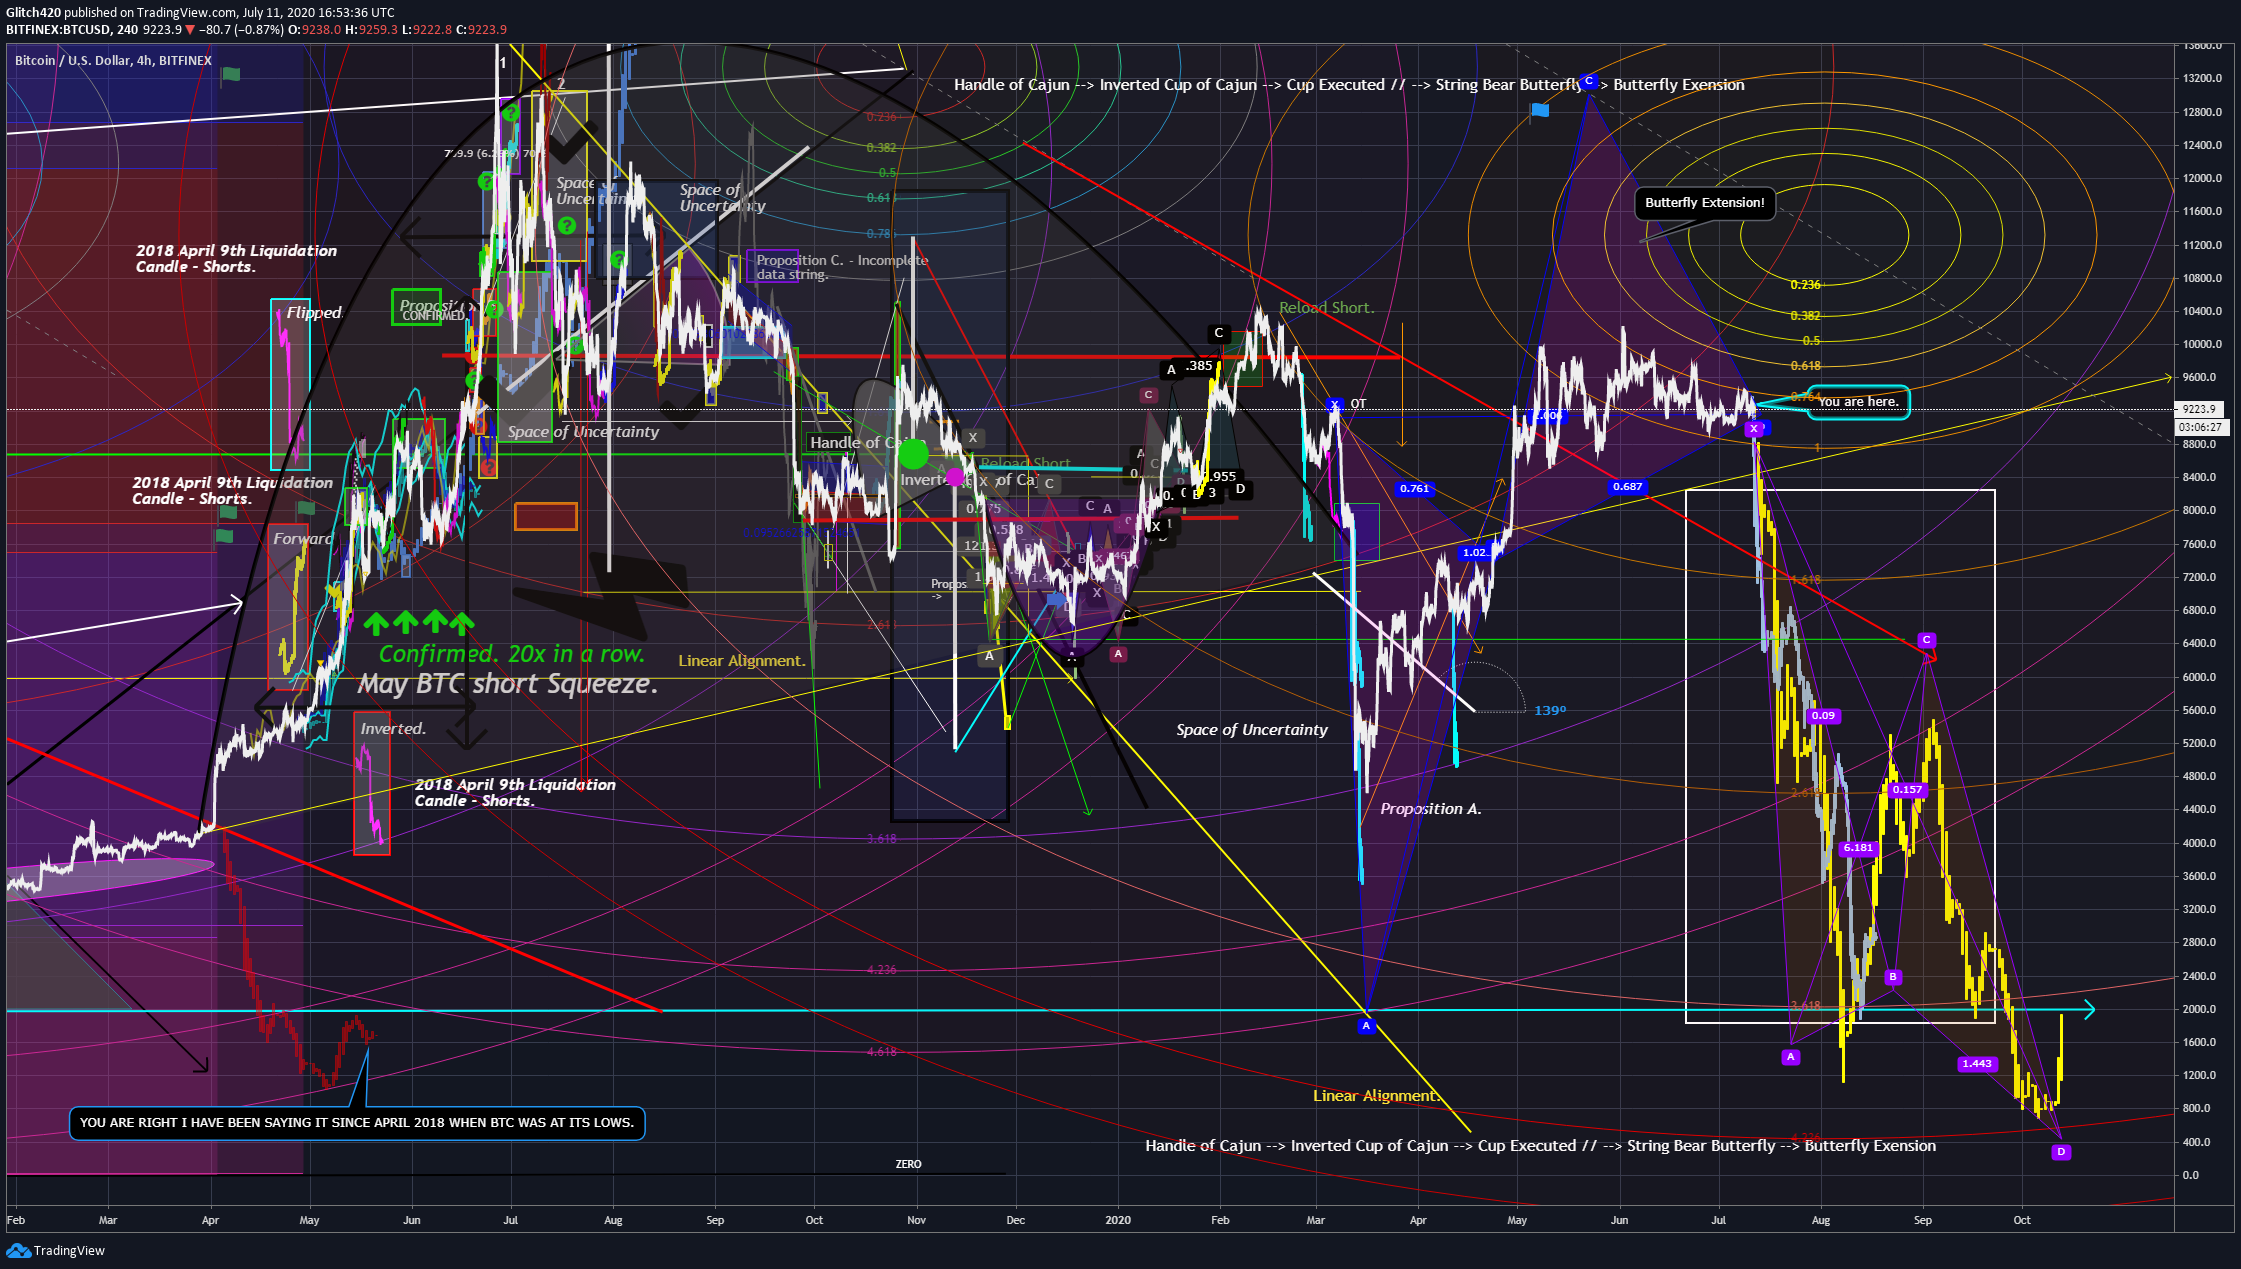The width and height of the screenshot is (2241, 1269).
Task: Click the orange rectangle shape on the chart
Action: coord(546,516)
